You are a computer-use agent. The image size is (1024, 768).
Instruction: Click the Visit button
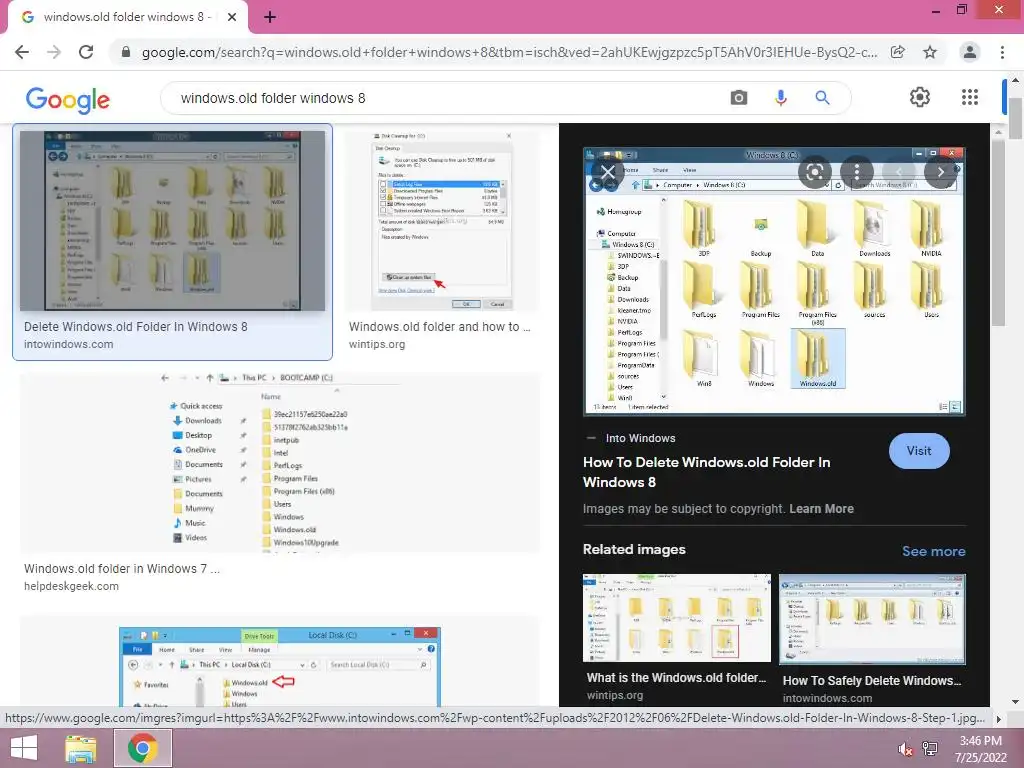tap(919, 451)
